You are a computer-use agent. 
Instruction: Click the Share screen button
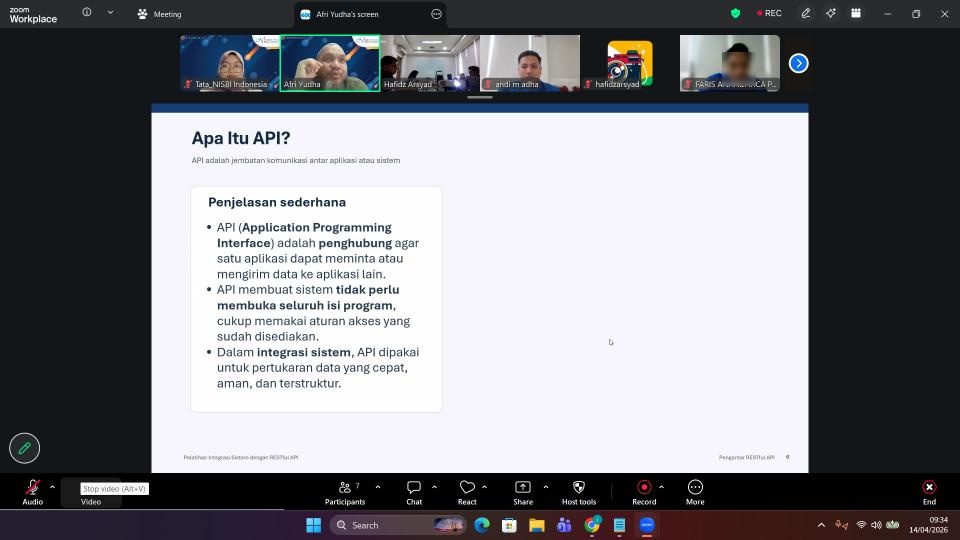tap(523, 492)
